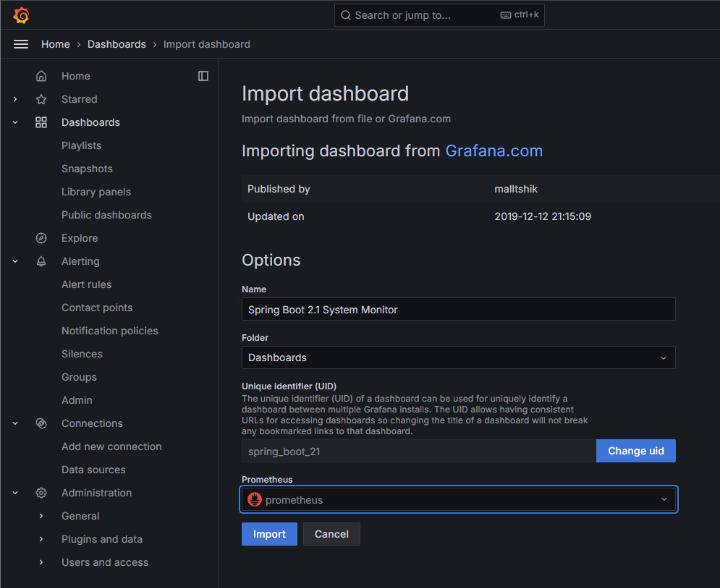
Task: Open General under Administration
Action: click(x=80, y=516)
